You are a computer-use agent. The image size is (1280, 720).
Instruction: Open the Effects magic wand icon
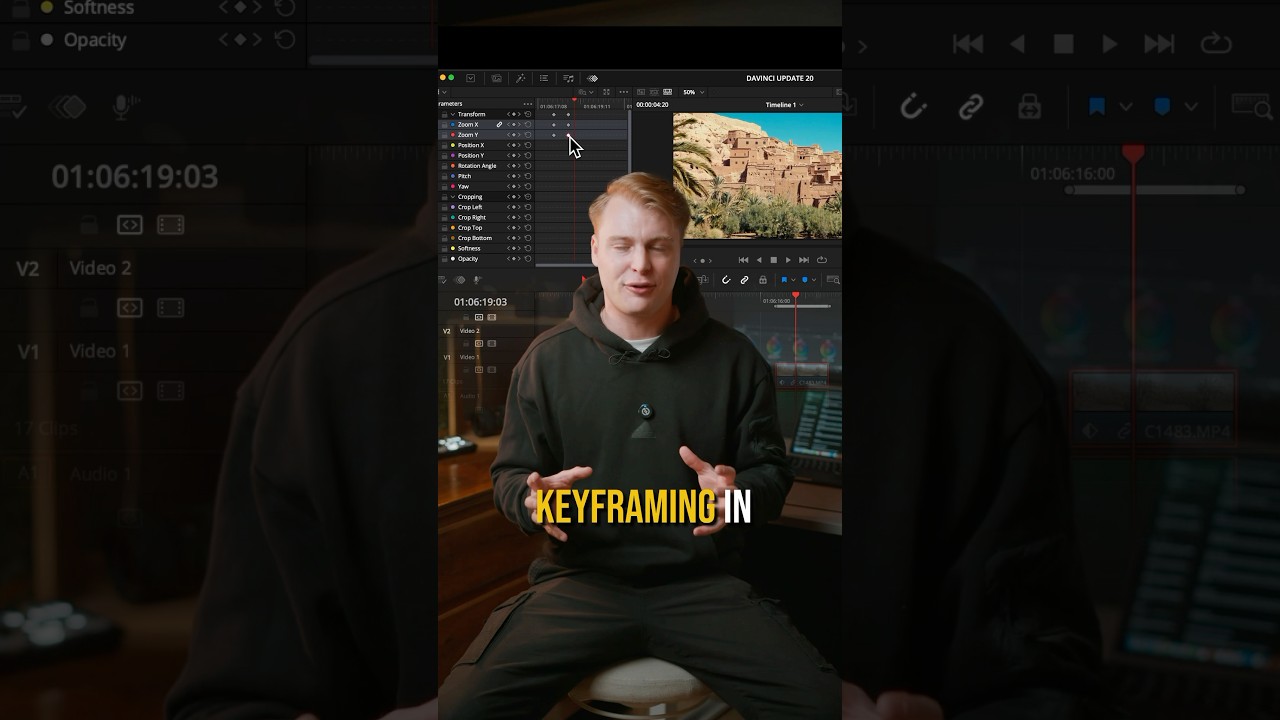[x=521, y=78]
